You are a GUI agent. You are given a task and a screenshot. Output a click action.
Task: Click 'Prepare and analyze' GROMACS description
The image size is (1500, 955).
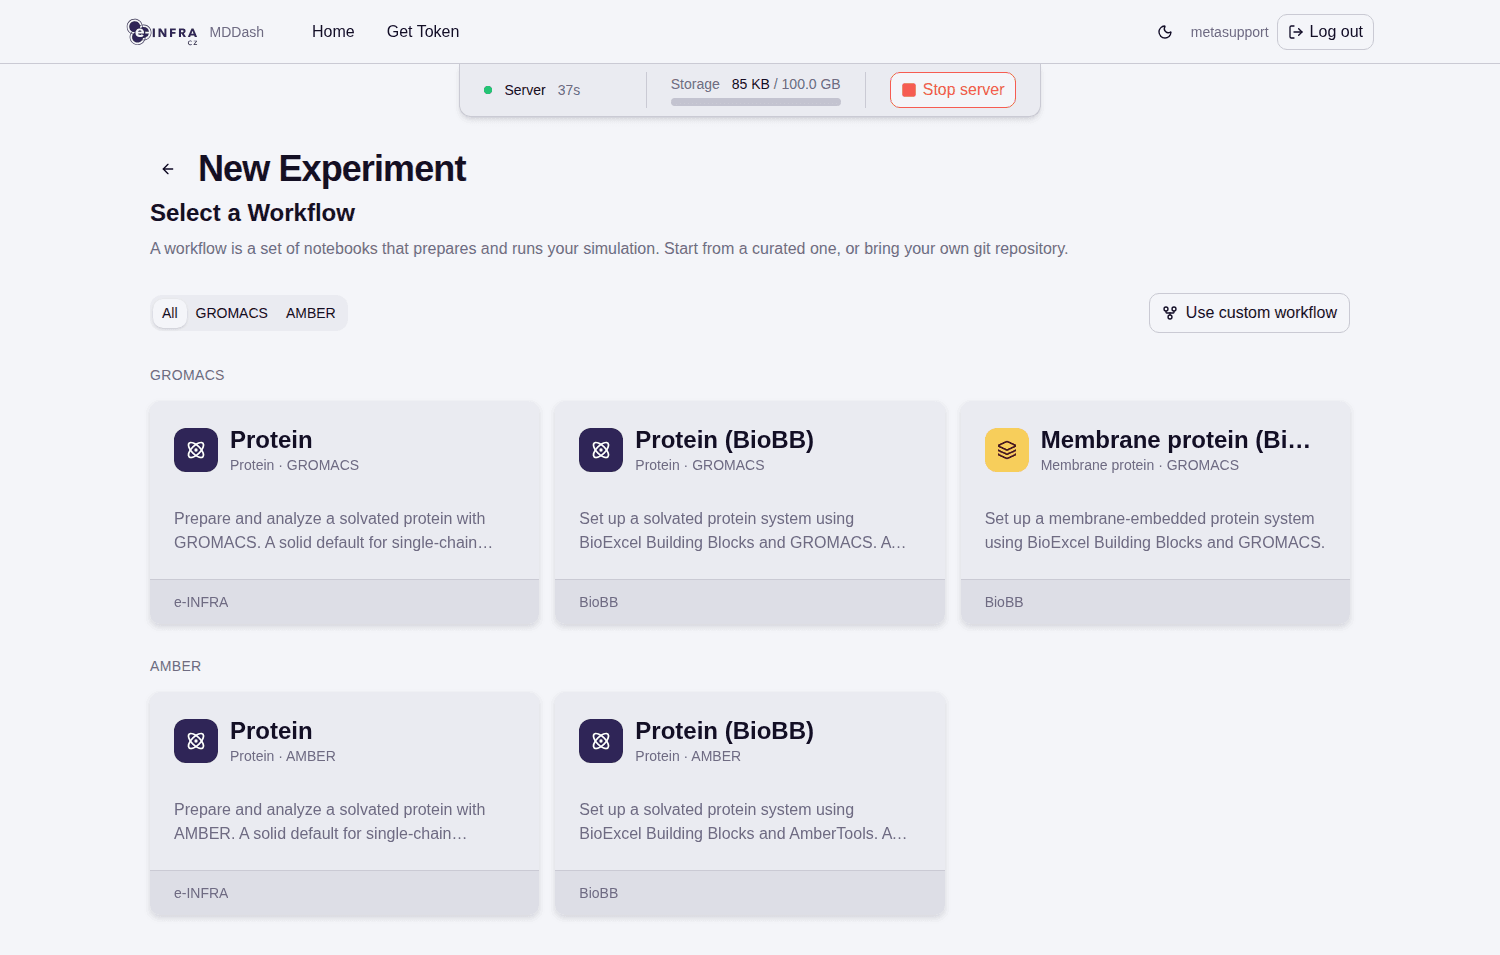pos(334,530)
